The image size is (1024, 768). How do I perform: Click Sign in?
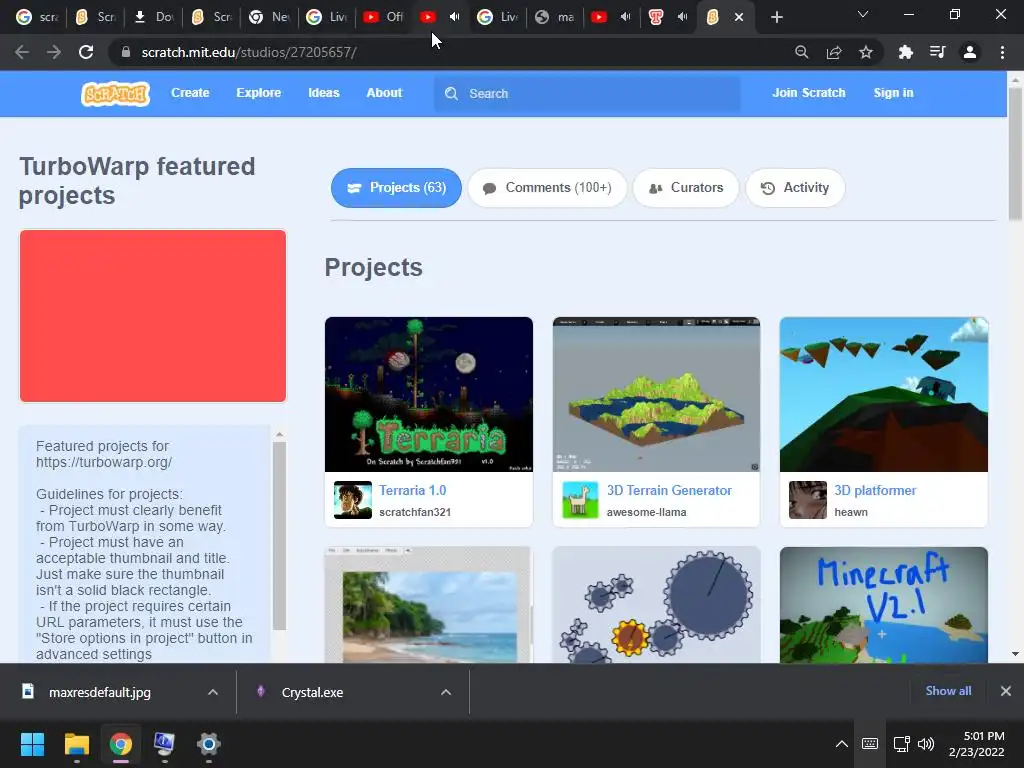click(893, 93)
